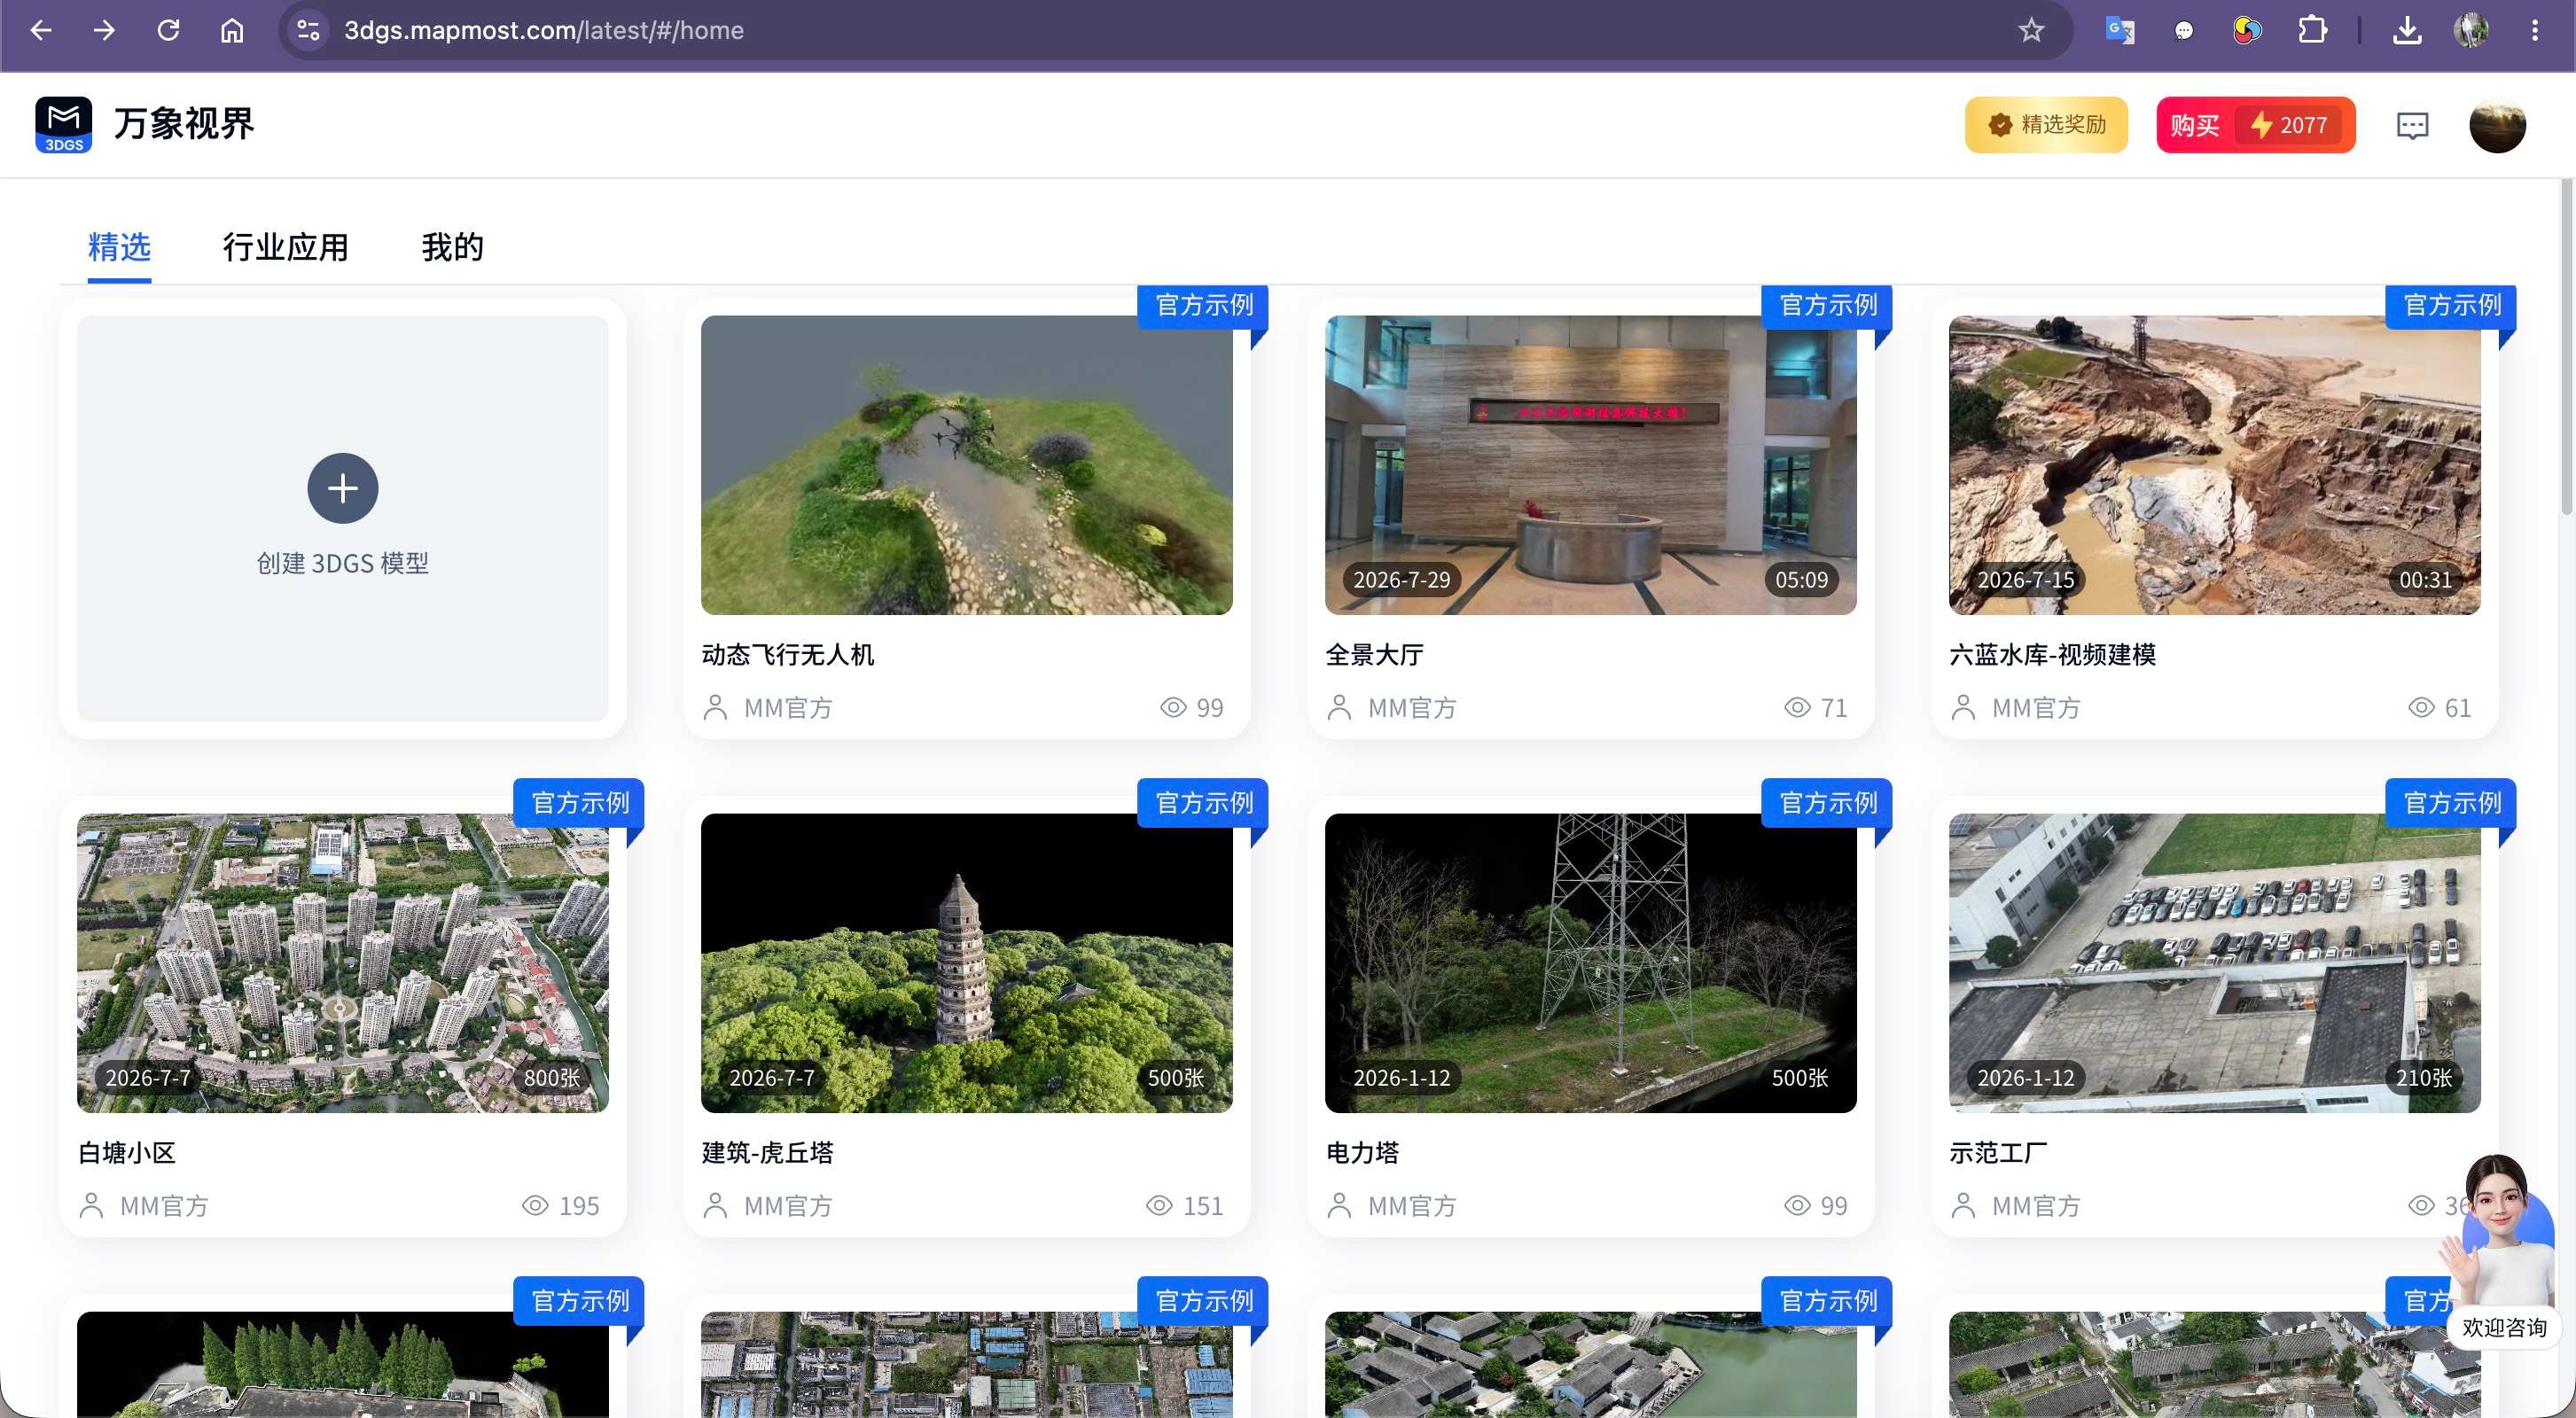View site information for 3dgs.mapmost.com
Viewport: 2576px width, 1418px height.
(x=308, y=30)
